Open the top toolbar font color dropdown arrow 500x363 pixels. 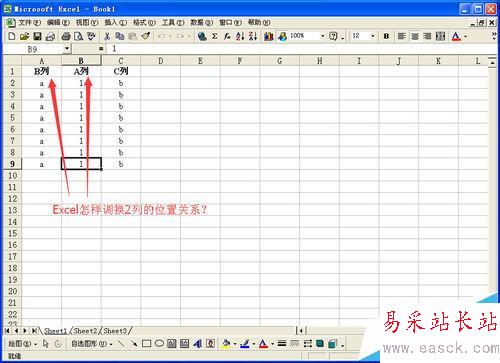click(466, 36)
